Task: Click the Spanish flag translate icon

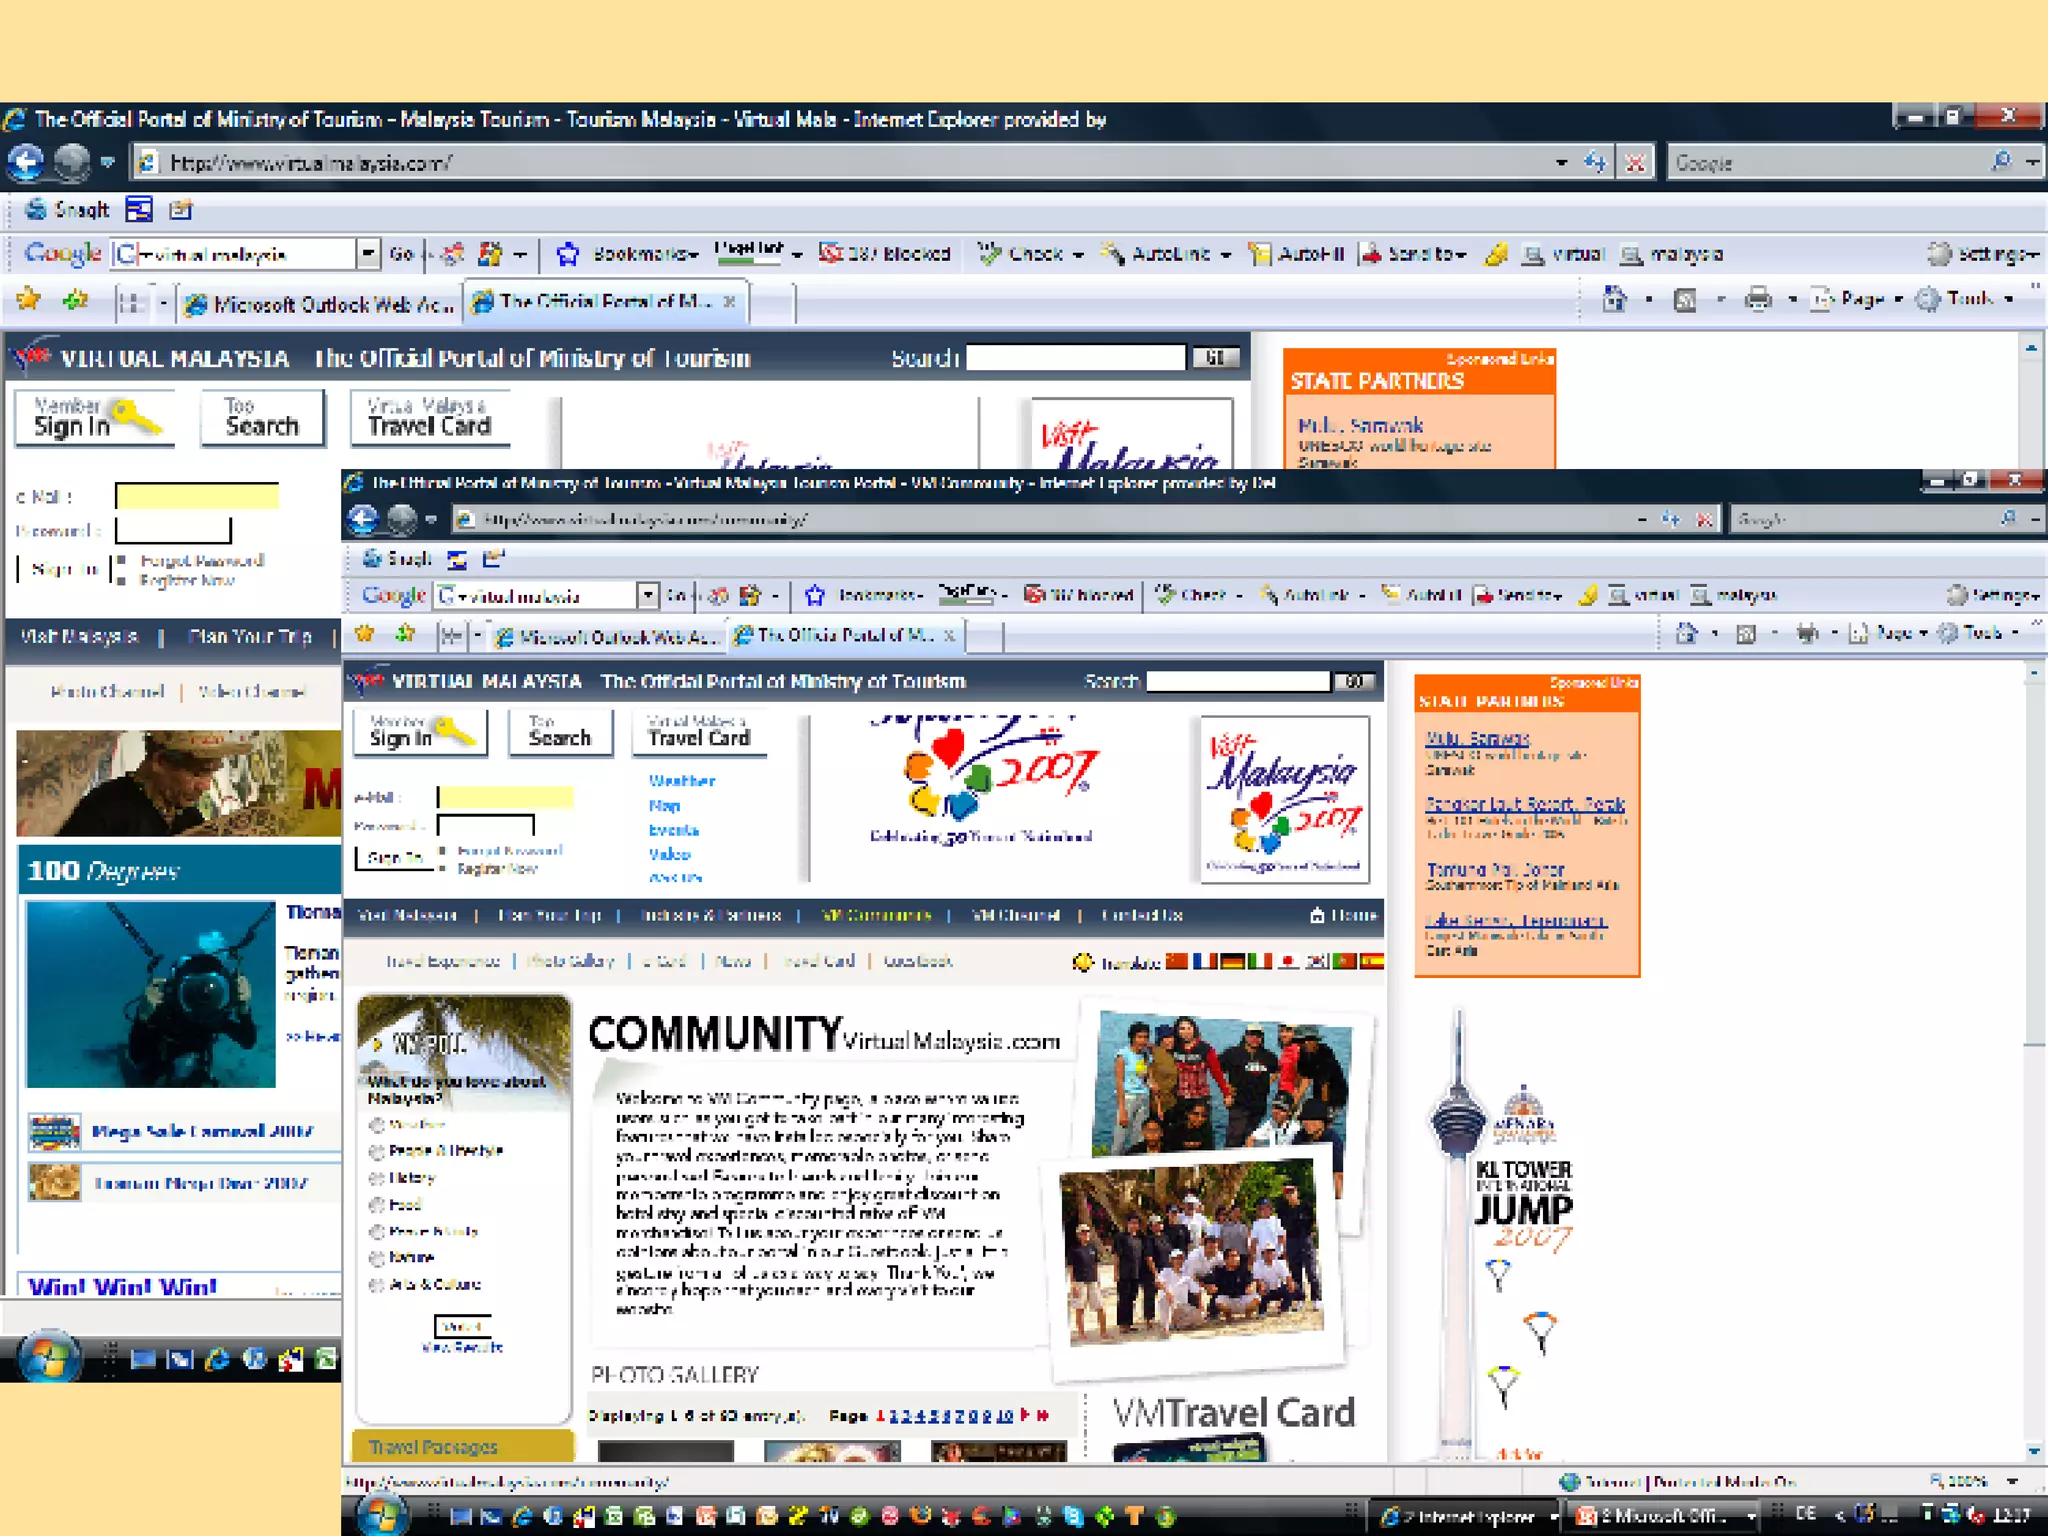Action: click(1371, 961)
